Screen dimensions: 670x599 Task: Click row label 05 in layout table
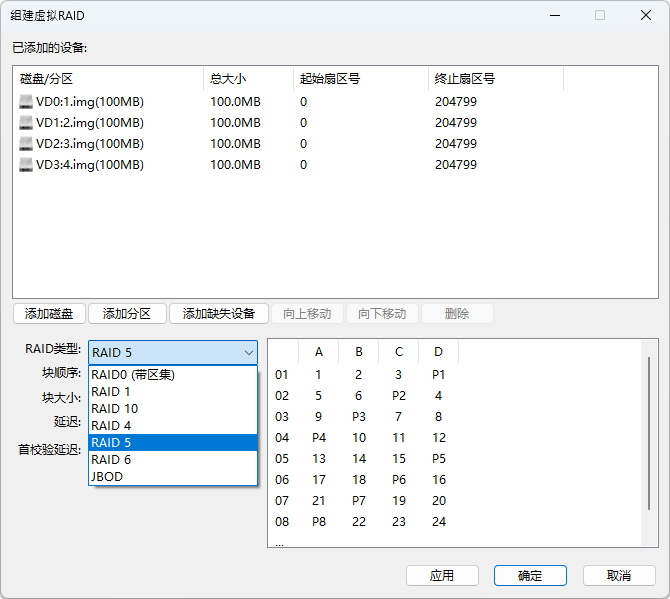(x=282, y=458)
